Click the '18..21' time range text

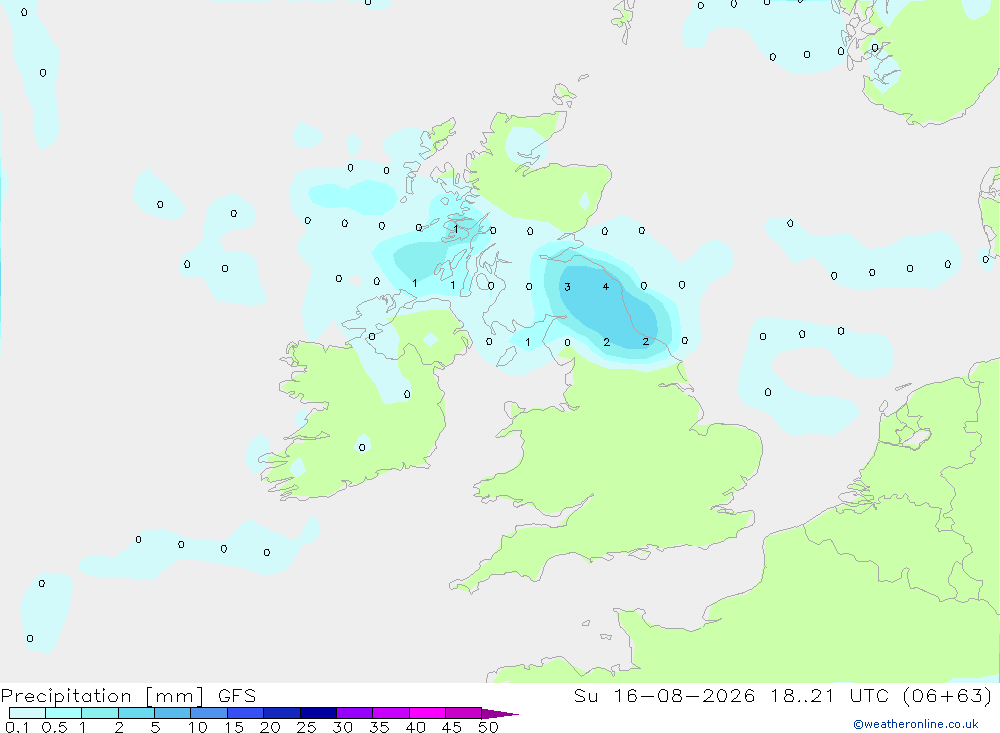point(802,695)
